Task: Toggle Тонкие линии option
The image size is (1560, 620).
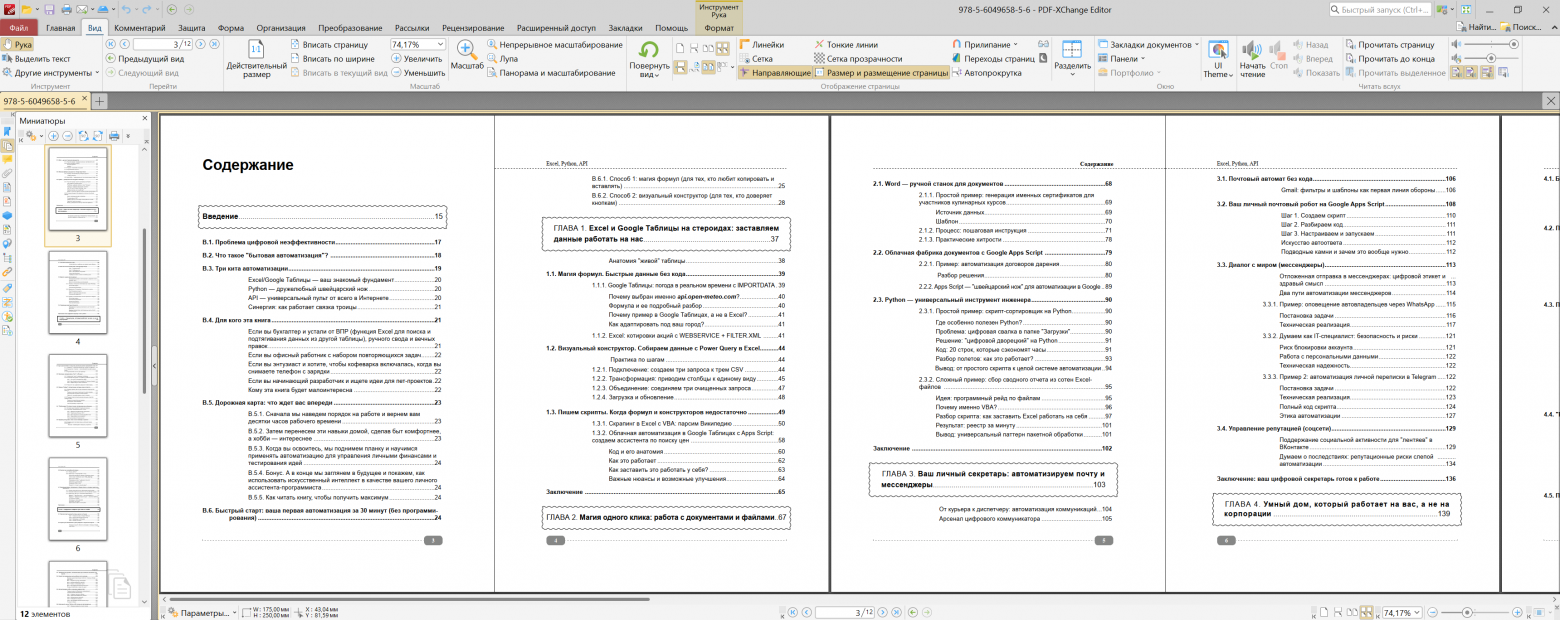Action: (x=851, y=45)
